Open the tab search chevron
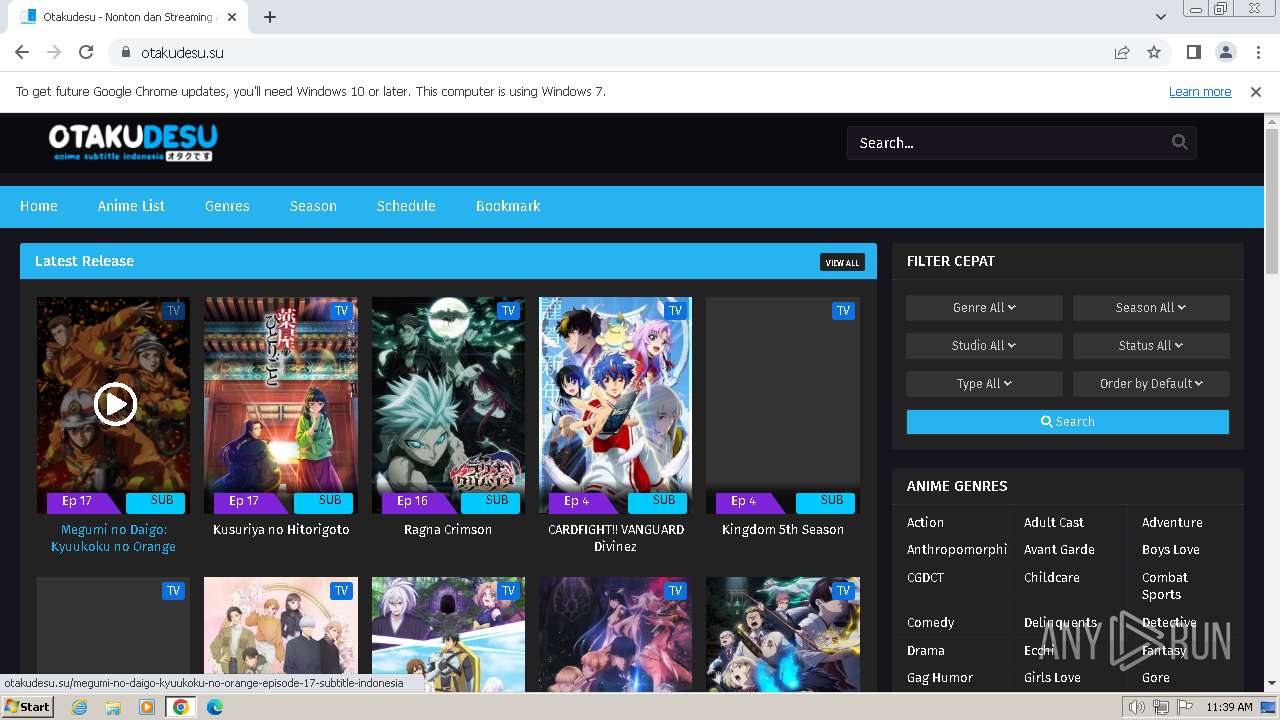 [1160, 17]
